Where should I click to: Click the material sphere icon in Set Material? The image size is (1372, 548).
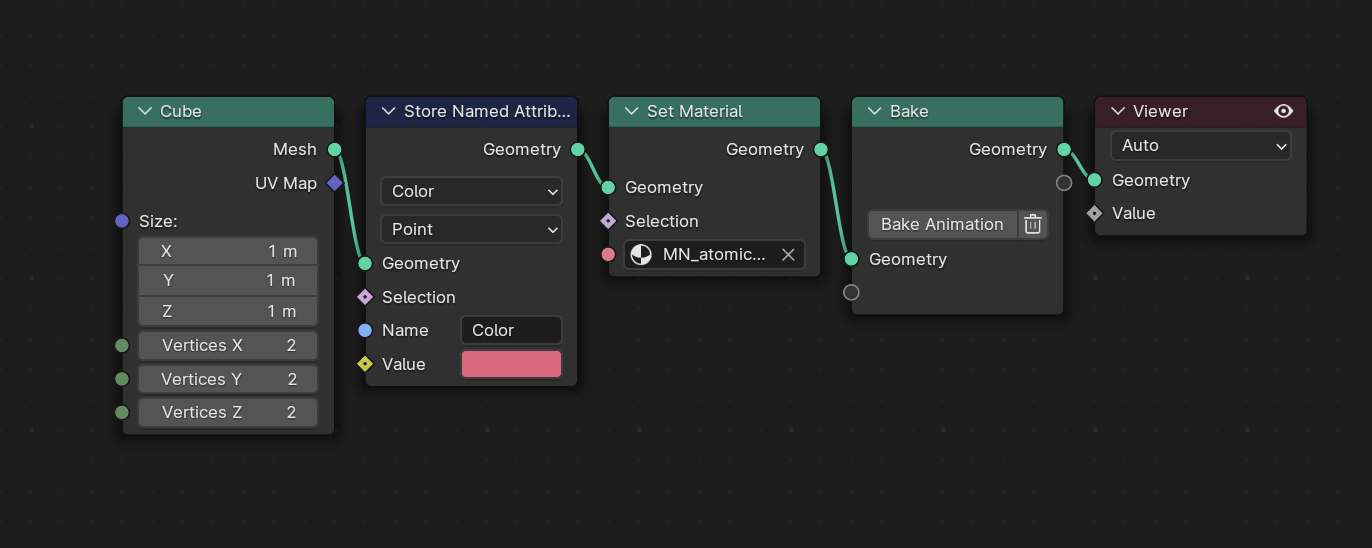641,255
